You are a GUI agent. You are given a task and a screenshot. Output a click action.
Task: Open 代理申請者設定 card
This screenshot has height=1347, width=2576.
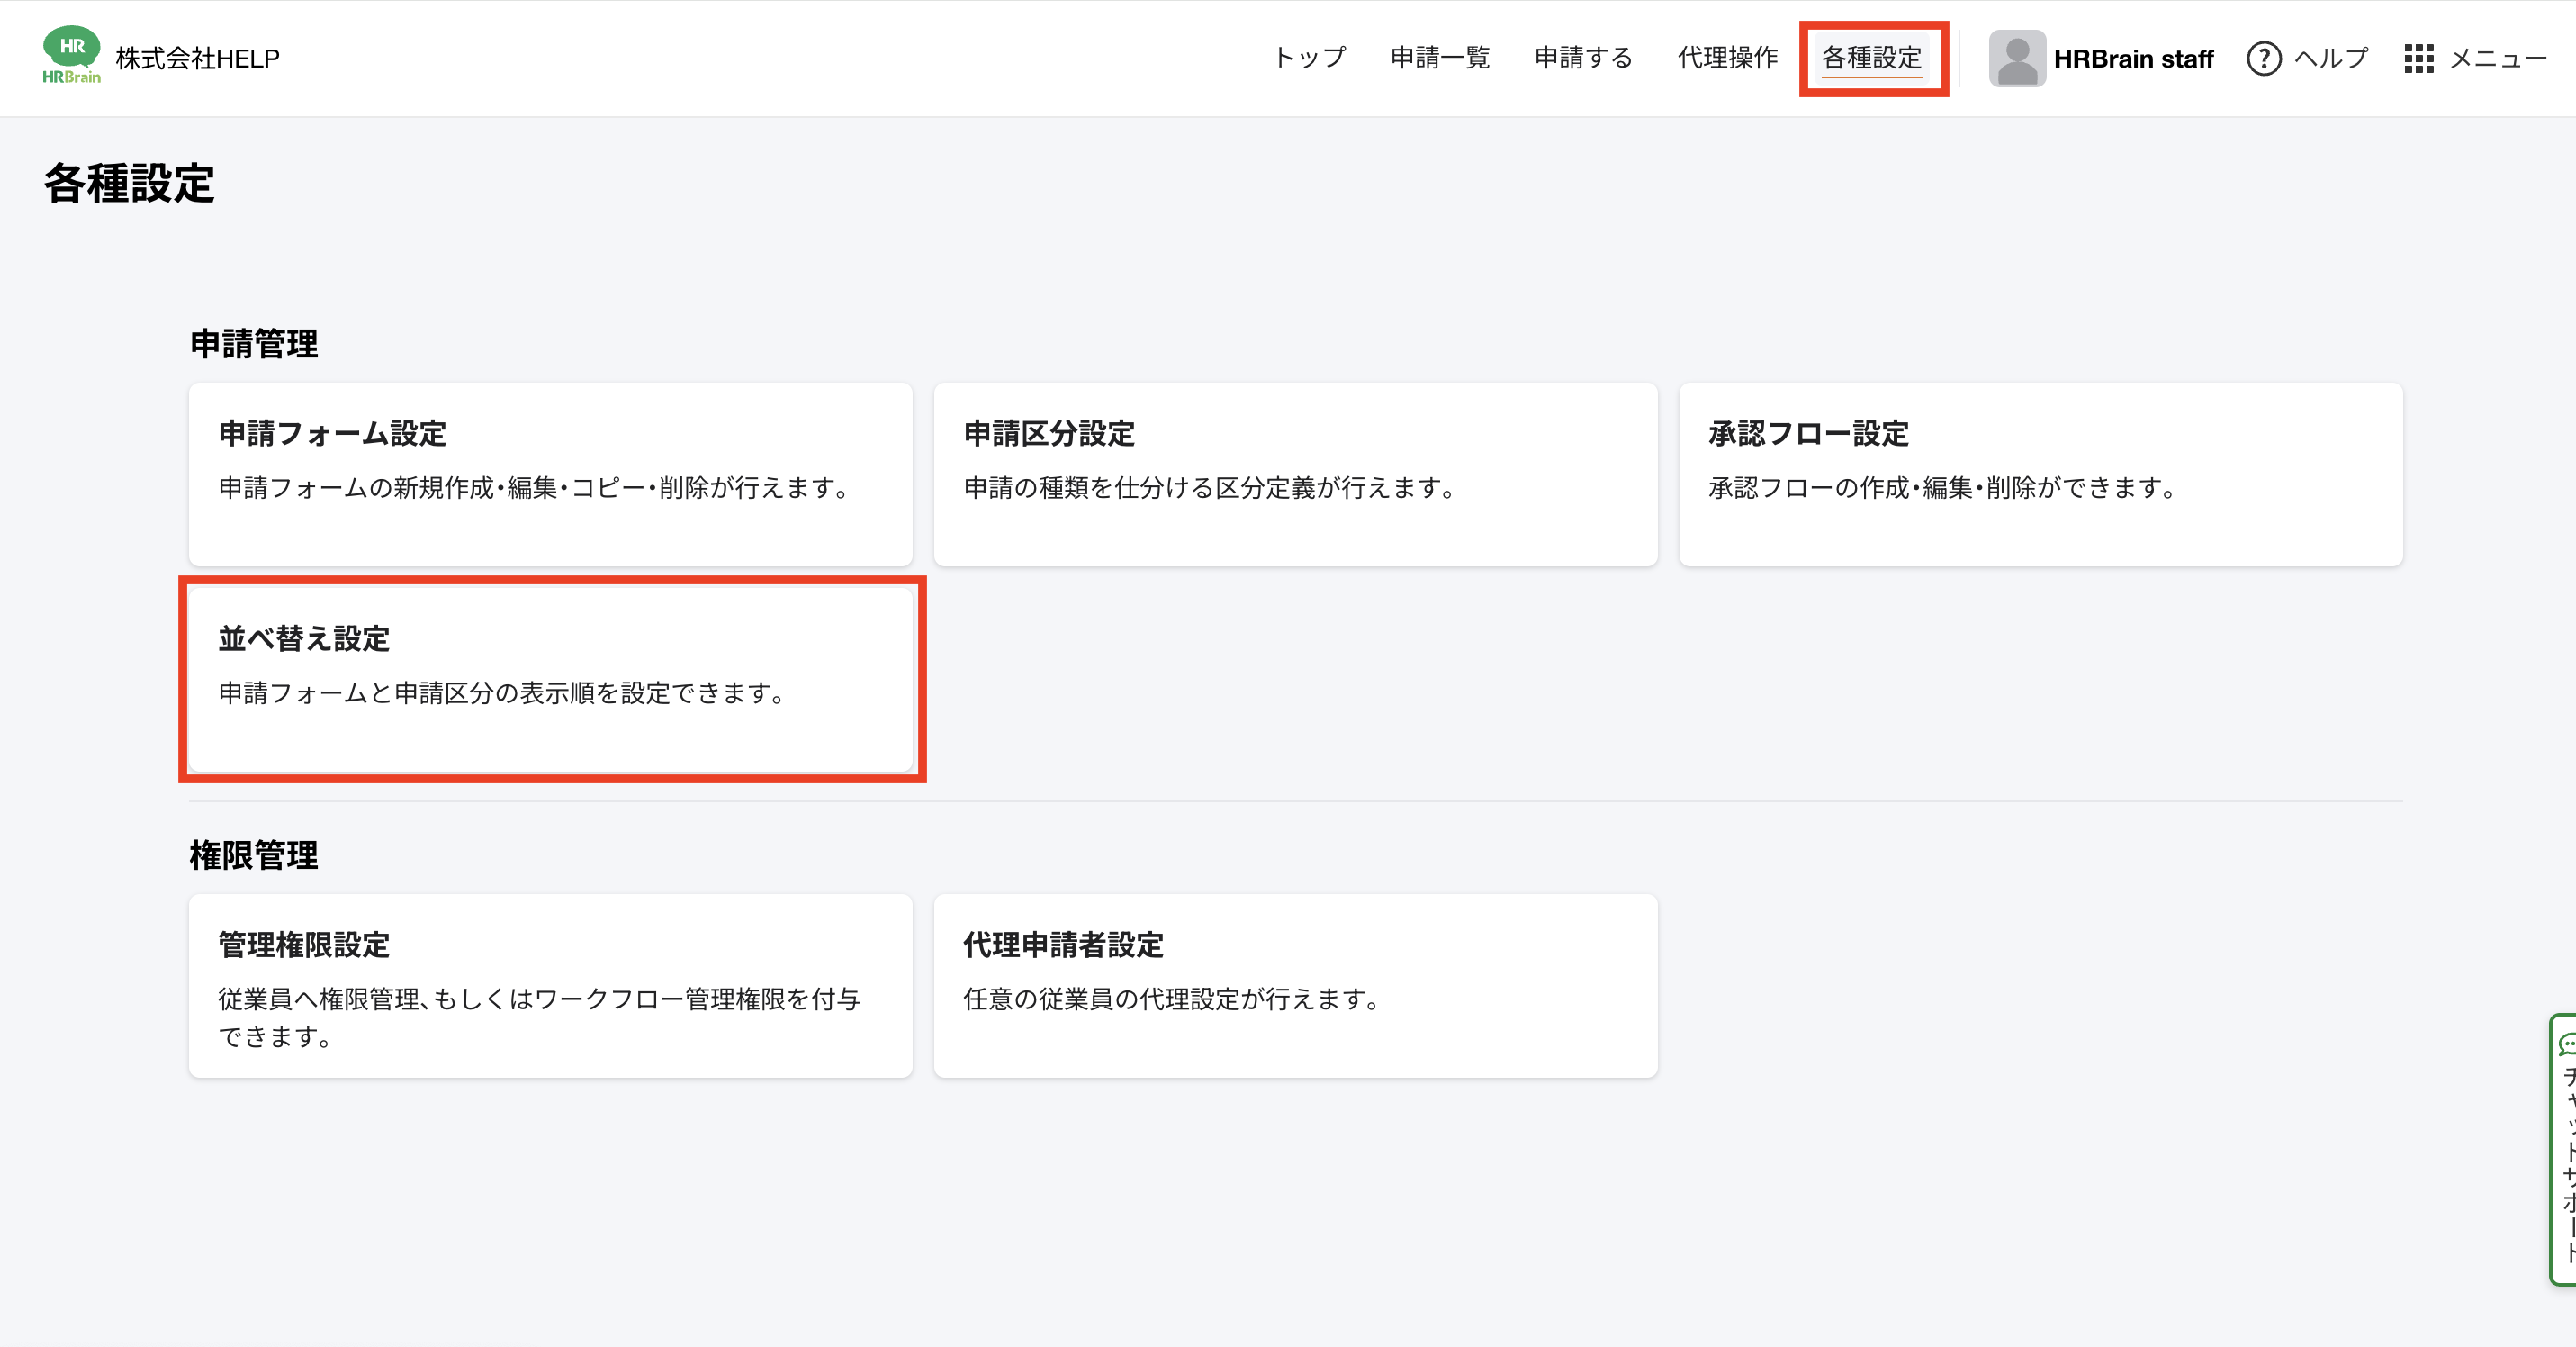[x=1295, y=985]
